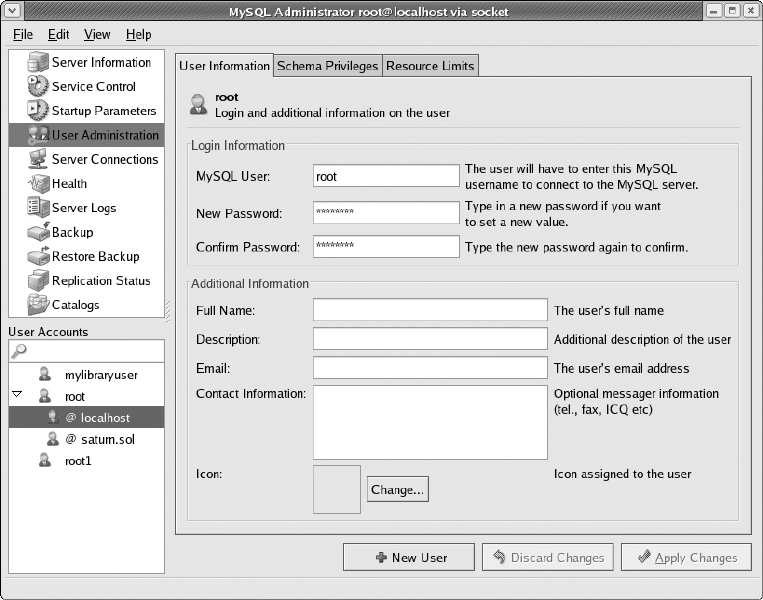
Task: Click the User Accounts search box
Action: tap(87, 351)
